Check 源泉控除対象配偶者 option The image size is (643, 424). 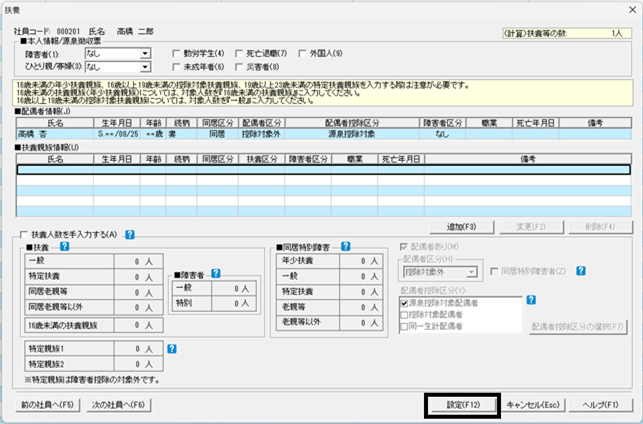404,303
